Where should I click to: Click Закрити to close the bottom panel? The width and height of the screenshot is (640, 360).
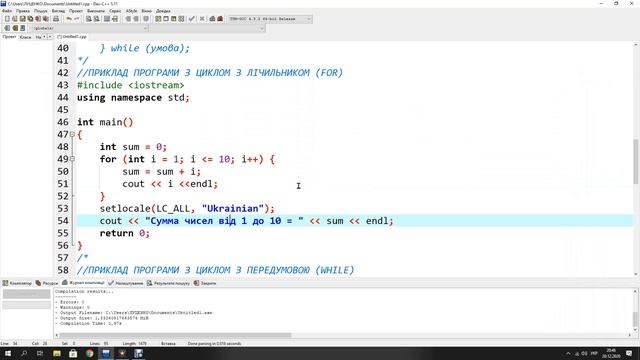click(205, 283)
